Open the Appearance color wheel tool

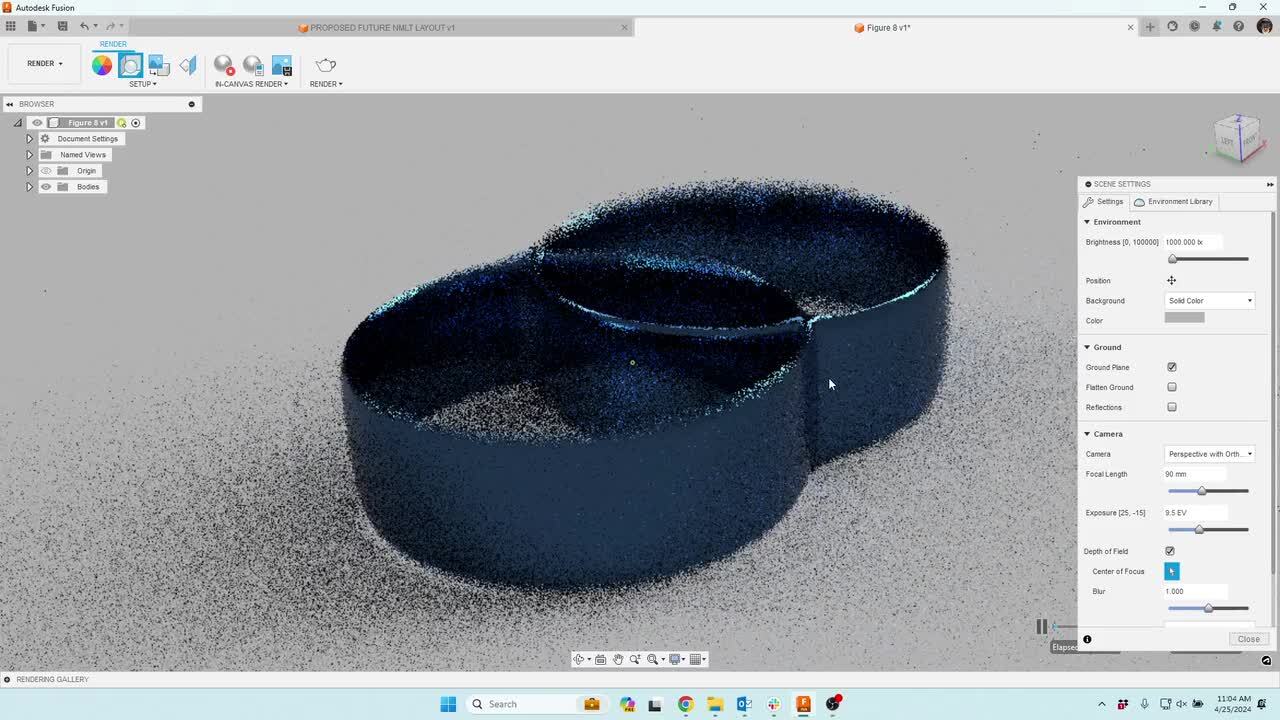pos(102,66)
